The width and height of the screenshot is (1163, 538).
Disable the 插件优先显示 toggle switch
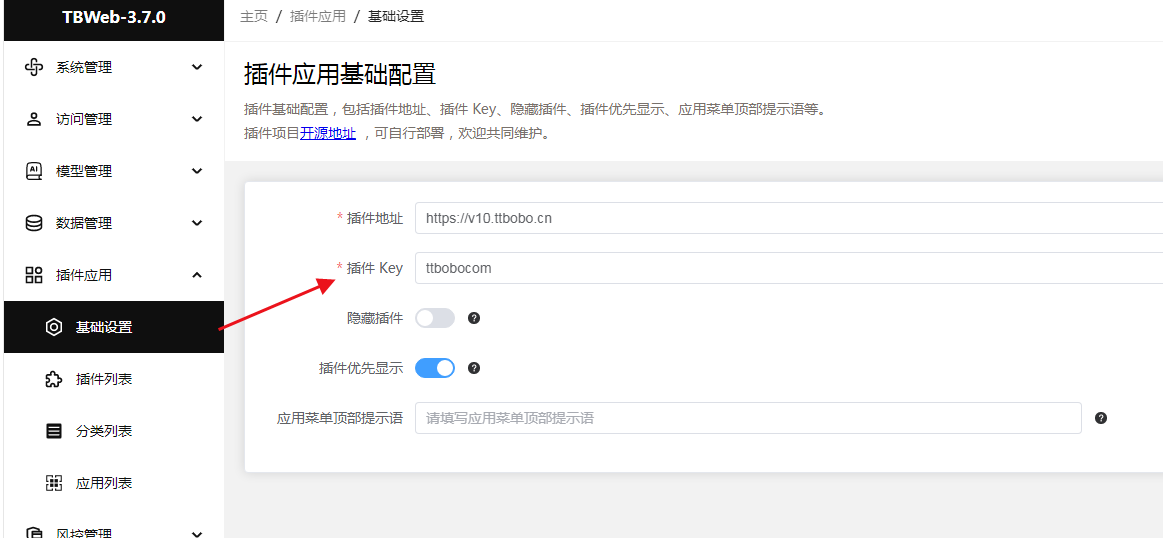[435, 368]
